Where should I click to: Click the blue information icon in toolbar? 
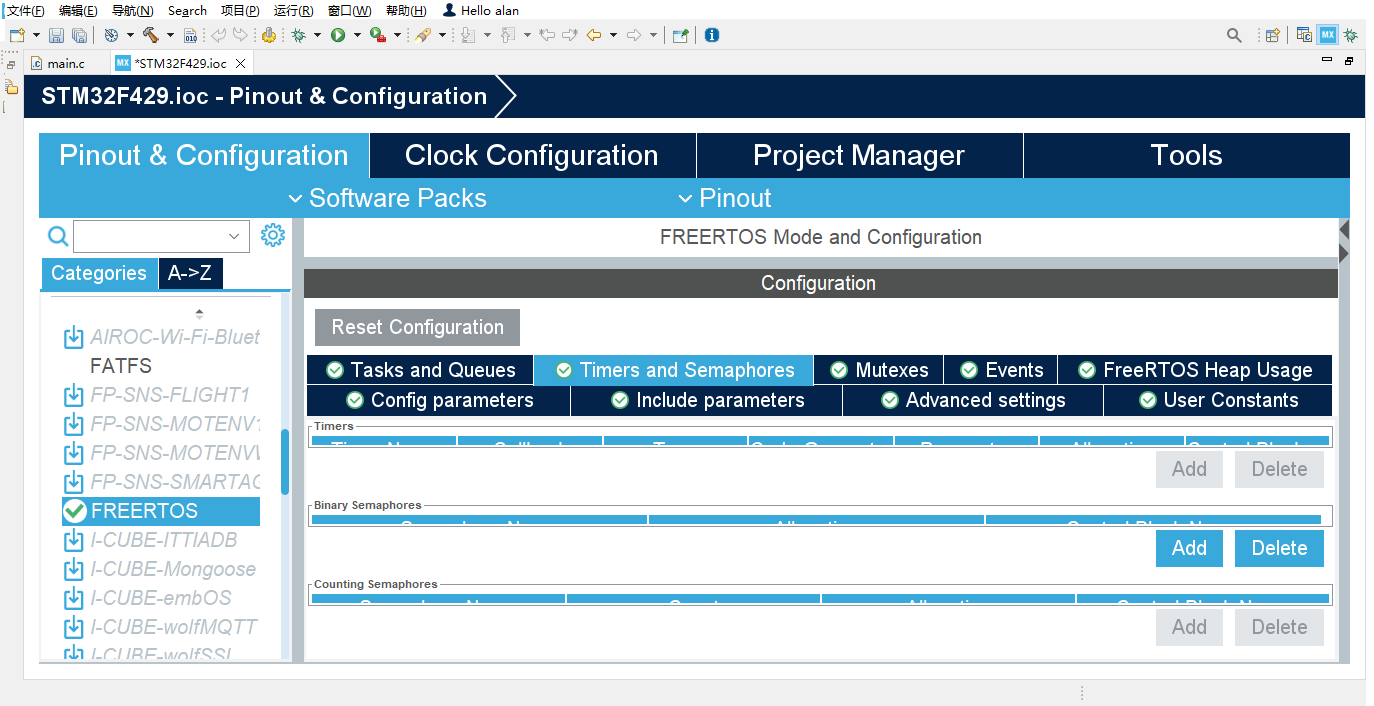click(x=712, y=35)
